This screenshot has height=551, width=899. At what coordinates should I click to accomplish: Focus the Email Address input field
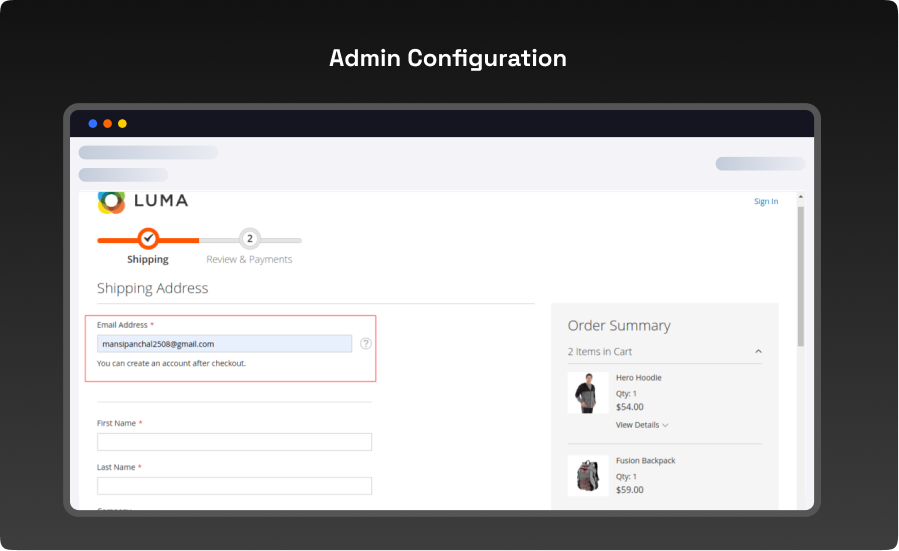point(225,344)
